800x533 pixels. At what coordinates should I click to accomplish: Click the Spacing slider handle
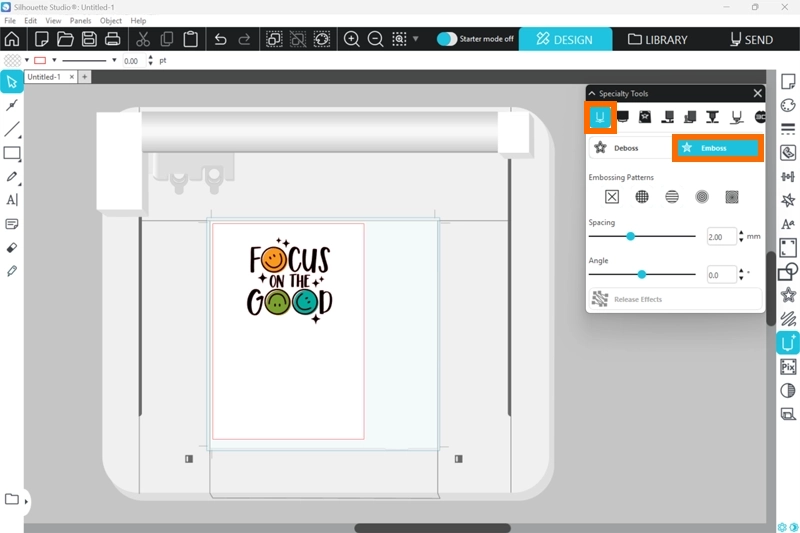pyautogui.click(x=631, y=237)
